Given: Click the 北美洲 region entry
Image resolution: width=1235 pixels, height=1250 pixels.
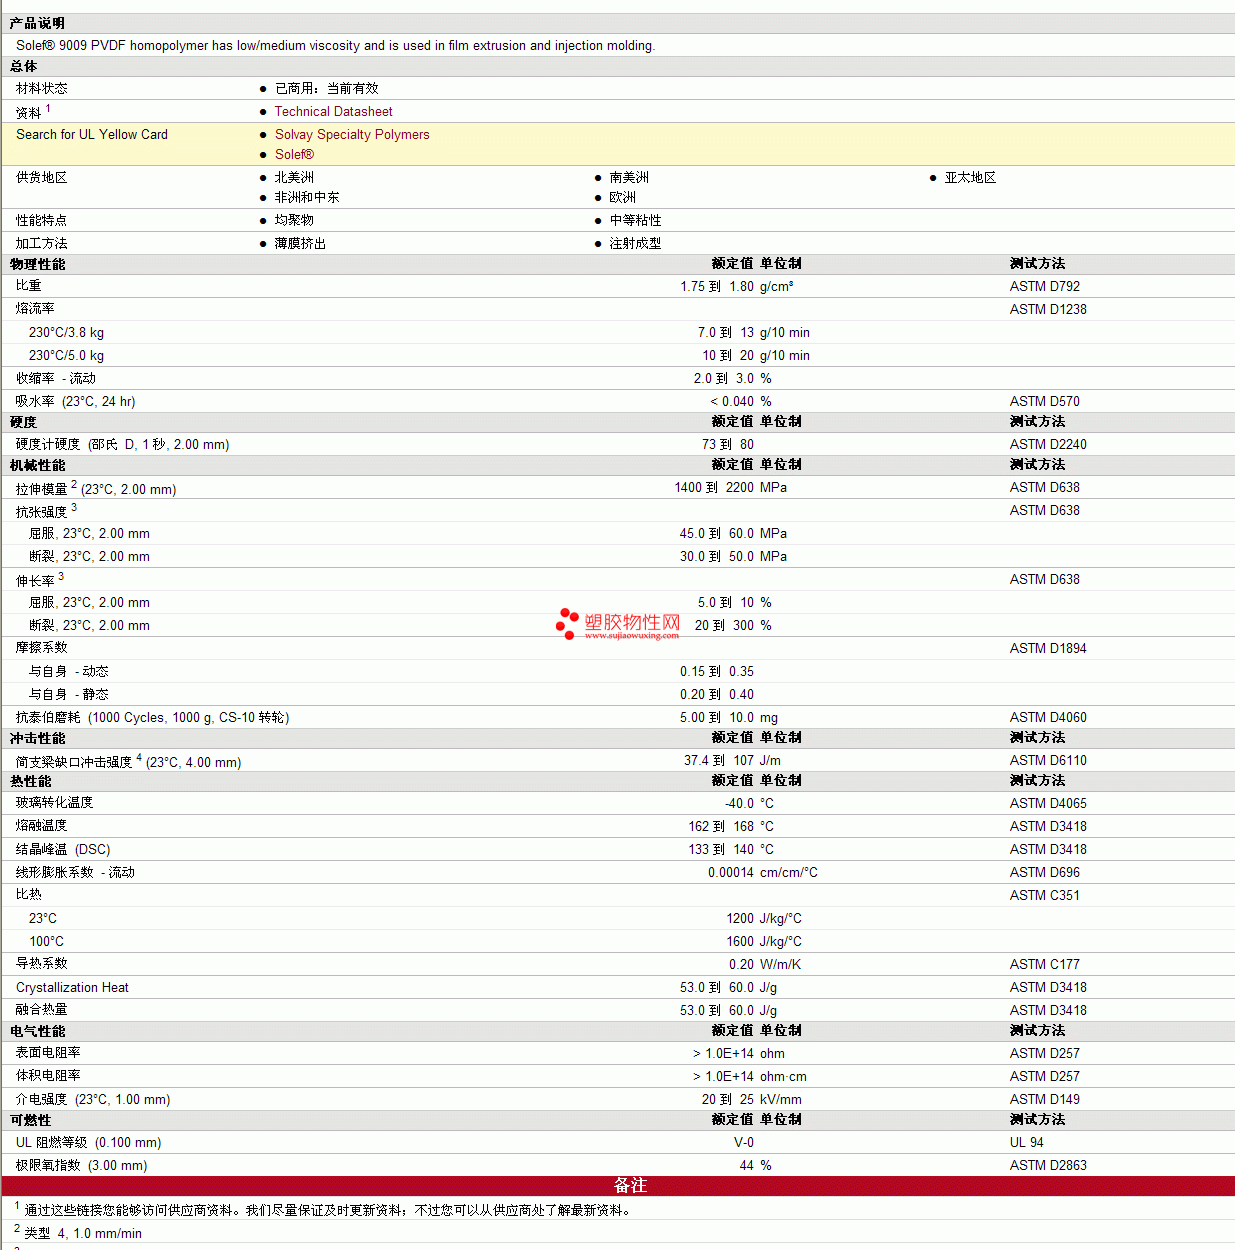Looking at the screenshot, I should pyautogui.click(x=294, y=177).
